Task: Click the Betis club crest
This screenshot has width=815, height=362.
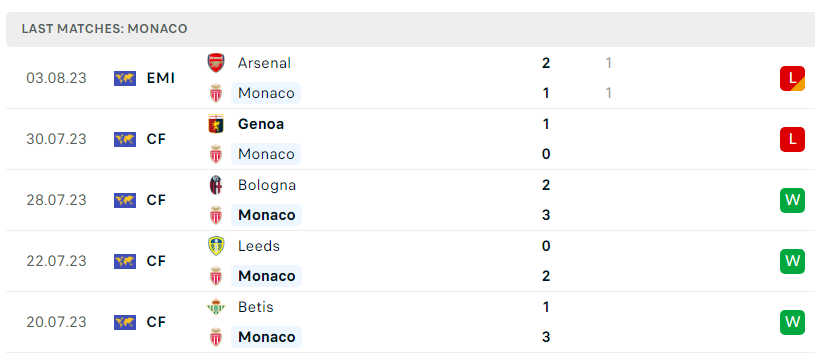Action: tap(216, 307)
